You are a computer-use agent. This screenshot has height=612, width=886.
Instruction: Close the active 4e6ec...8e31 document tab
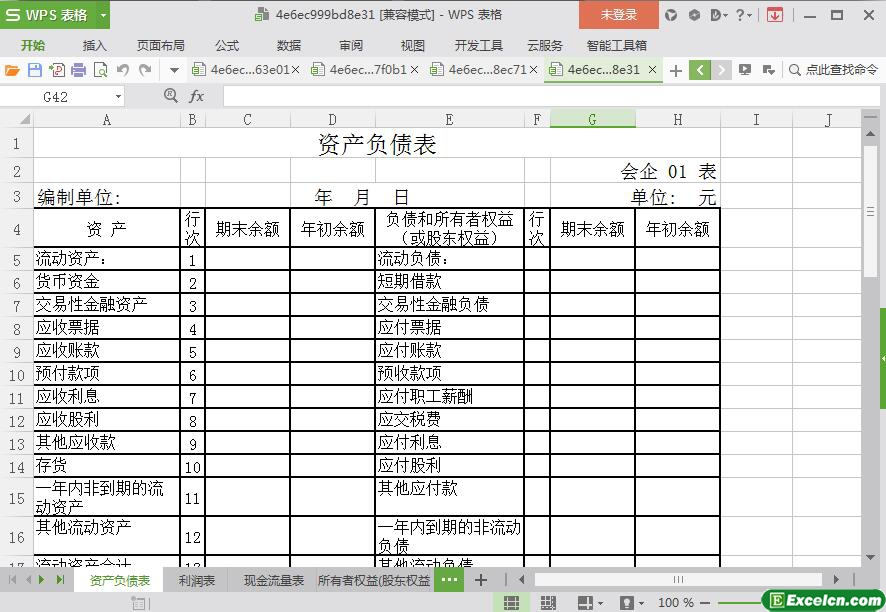pos(653,70)
